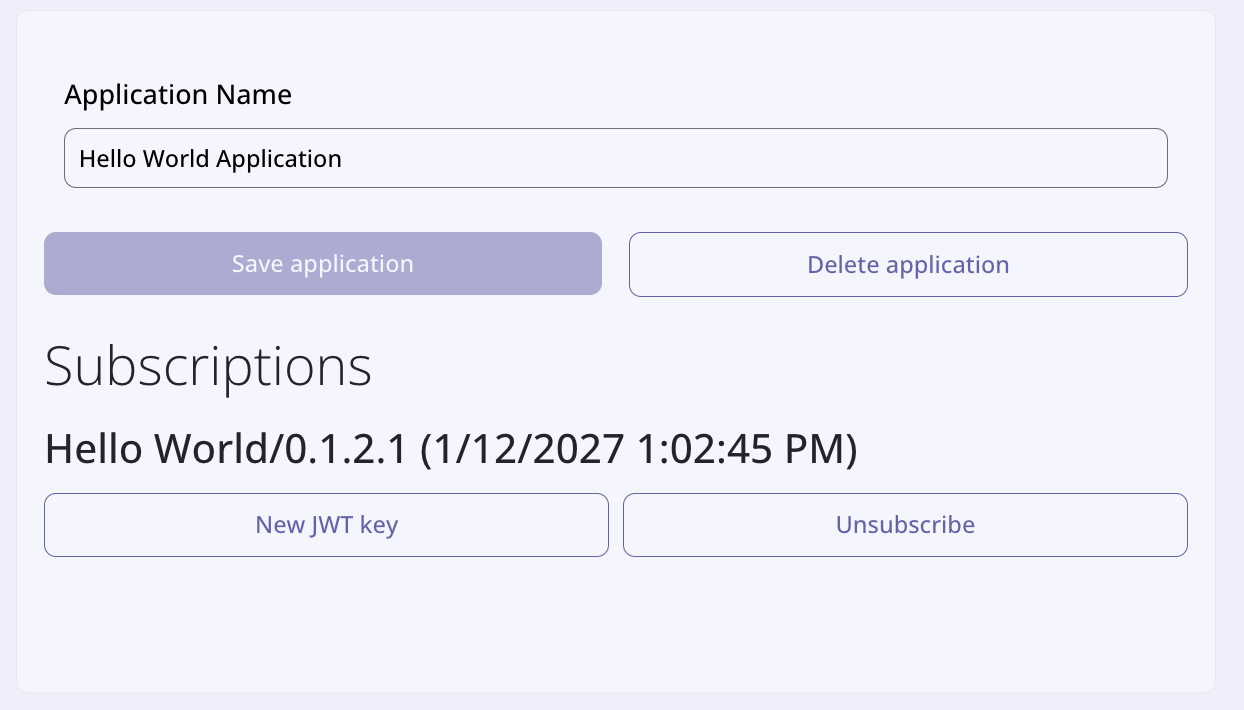Click the Application Name label
This screenshot has height=710, width=1244.
click(178, 94)
